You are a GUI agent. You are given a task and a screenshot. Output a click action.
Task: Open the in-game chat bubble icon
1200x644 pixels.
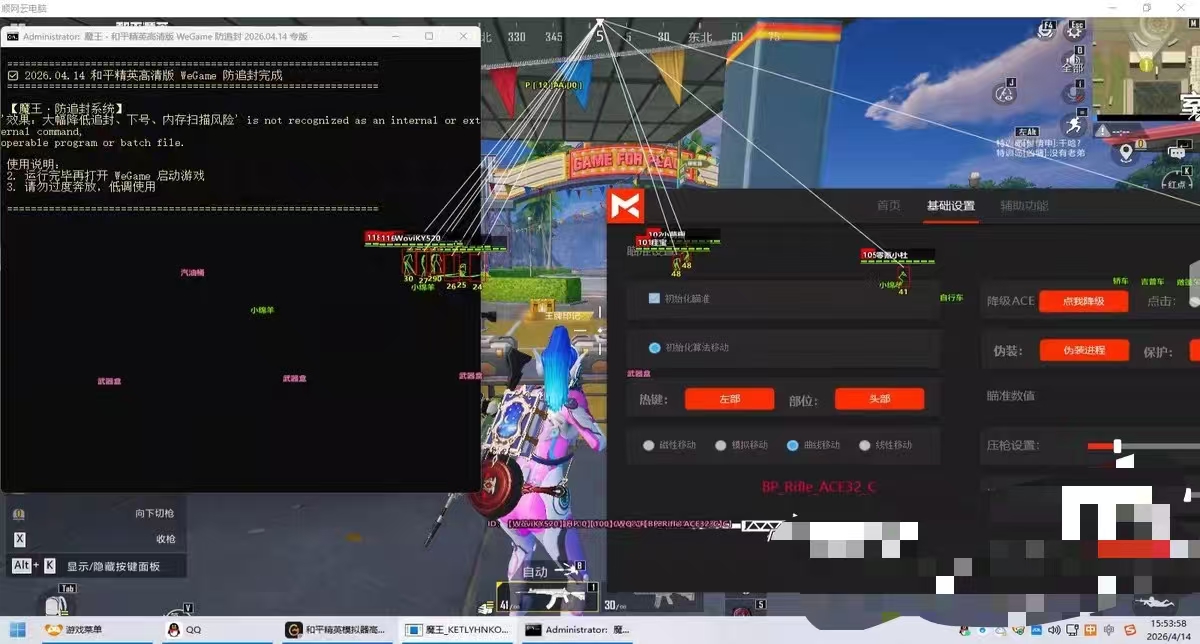coord(1176,152)
